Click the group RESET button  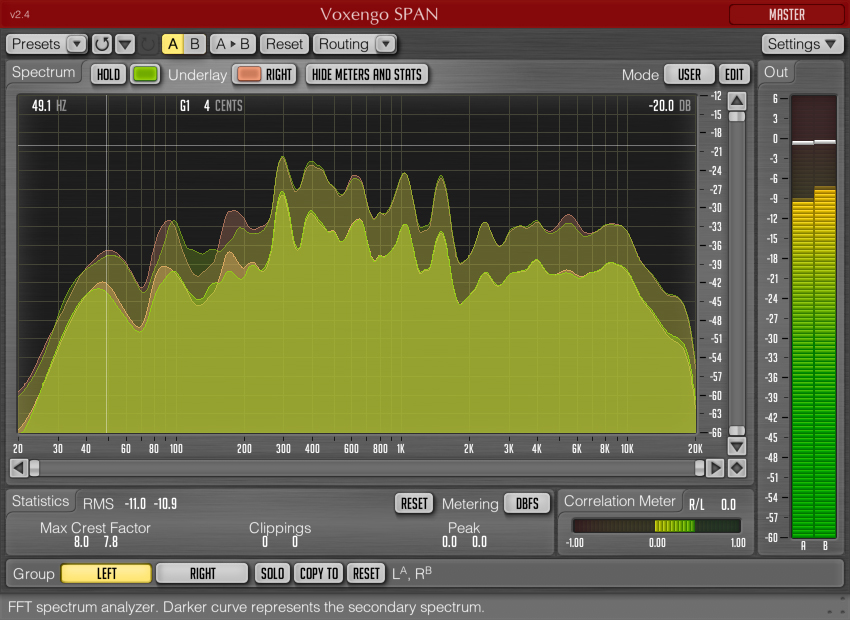pyautogui.click(x=366, y=573)
